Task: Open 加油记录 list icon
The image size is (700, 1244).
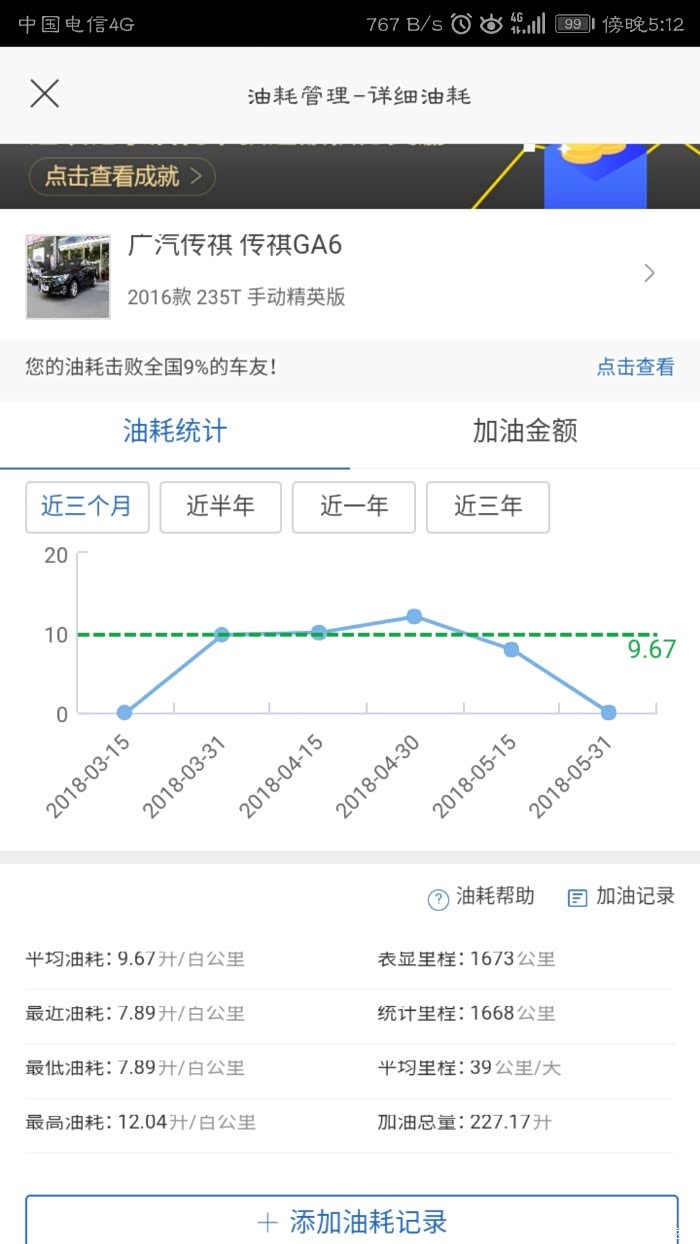Action: 577,898
